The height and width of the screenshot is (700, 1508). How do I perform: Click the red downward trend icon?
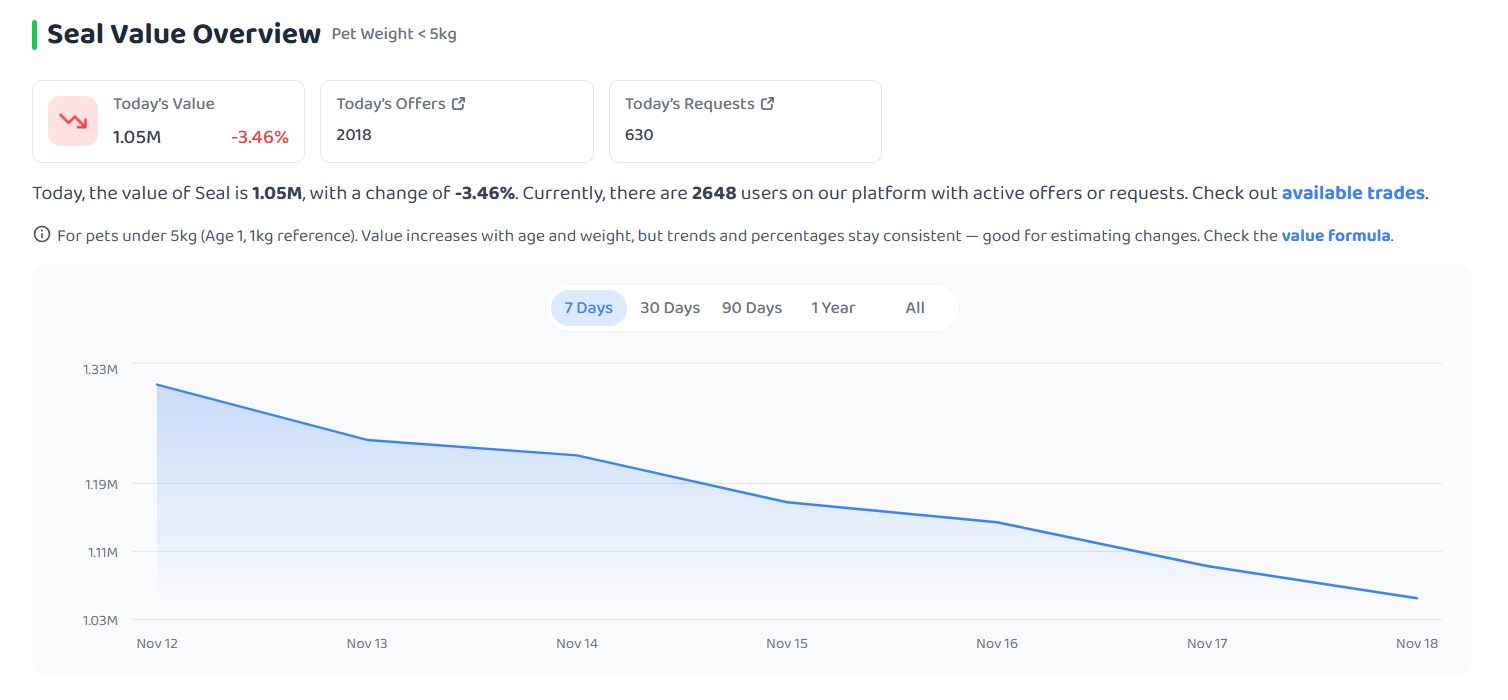(x=73, y=121)
